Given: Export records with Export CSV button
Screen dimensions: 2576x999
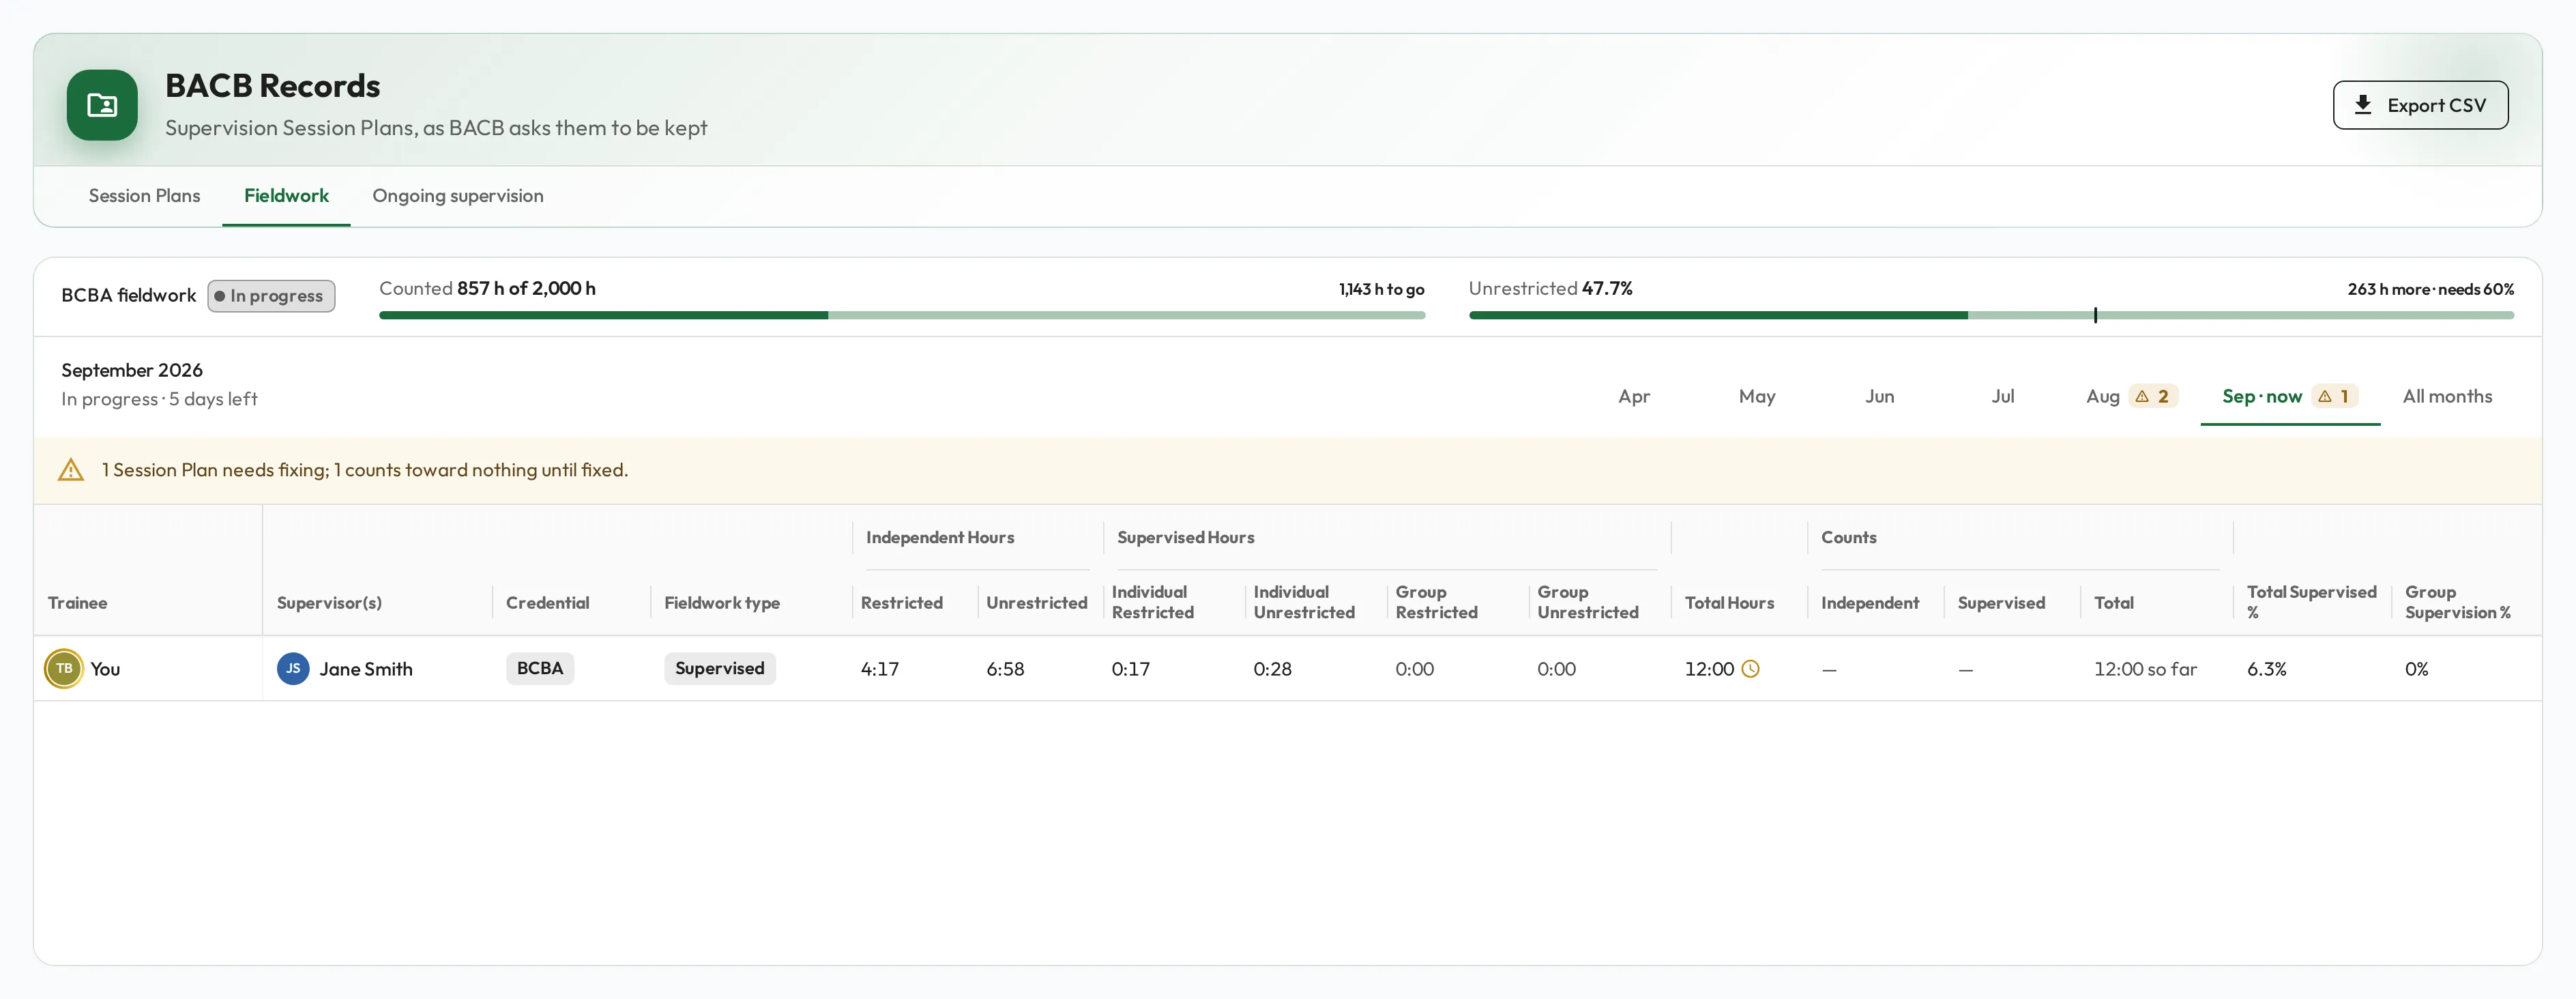Looking at the screenshot, I should pyautogui.click(x=2420, y=105).
